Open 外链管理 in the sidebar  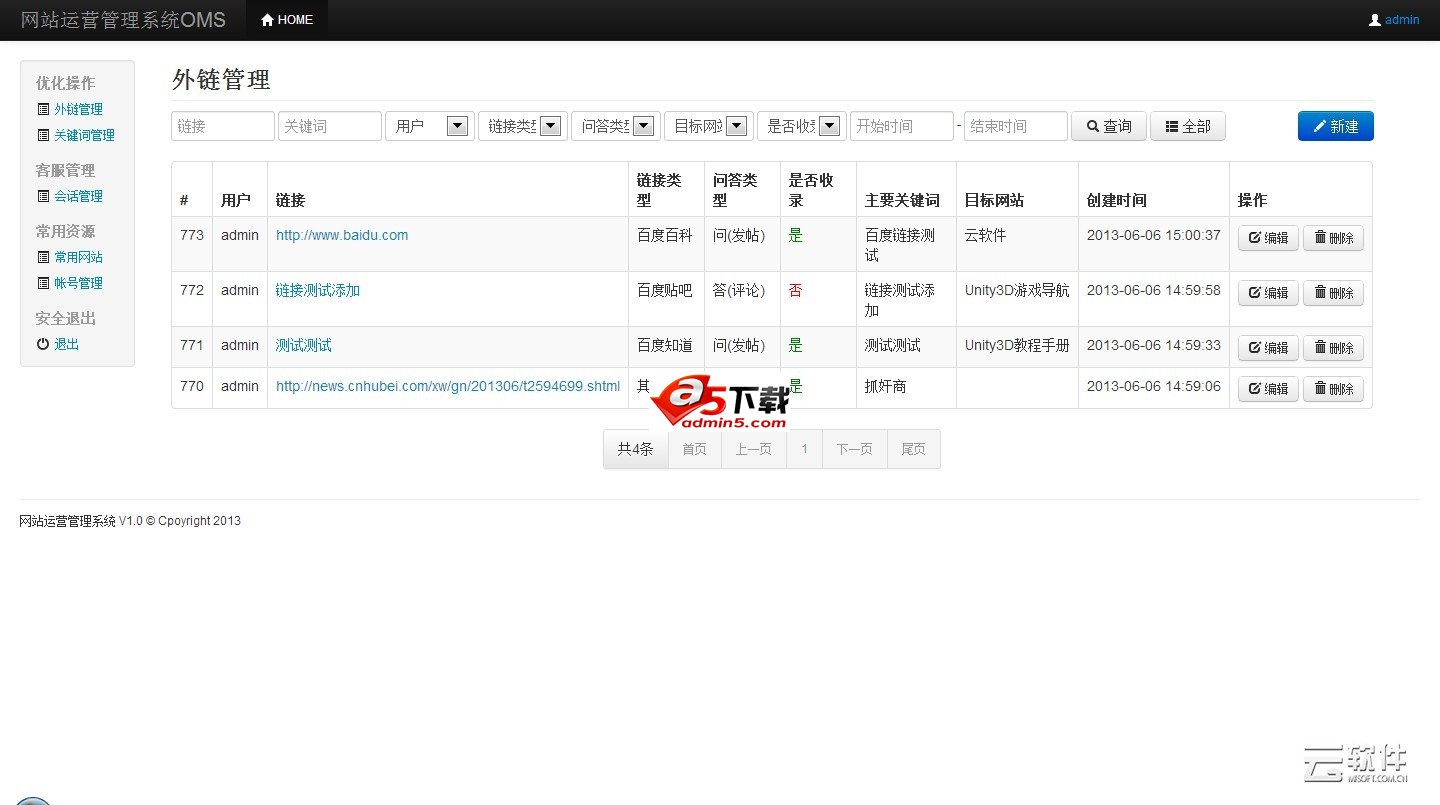tap(78, 109)
